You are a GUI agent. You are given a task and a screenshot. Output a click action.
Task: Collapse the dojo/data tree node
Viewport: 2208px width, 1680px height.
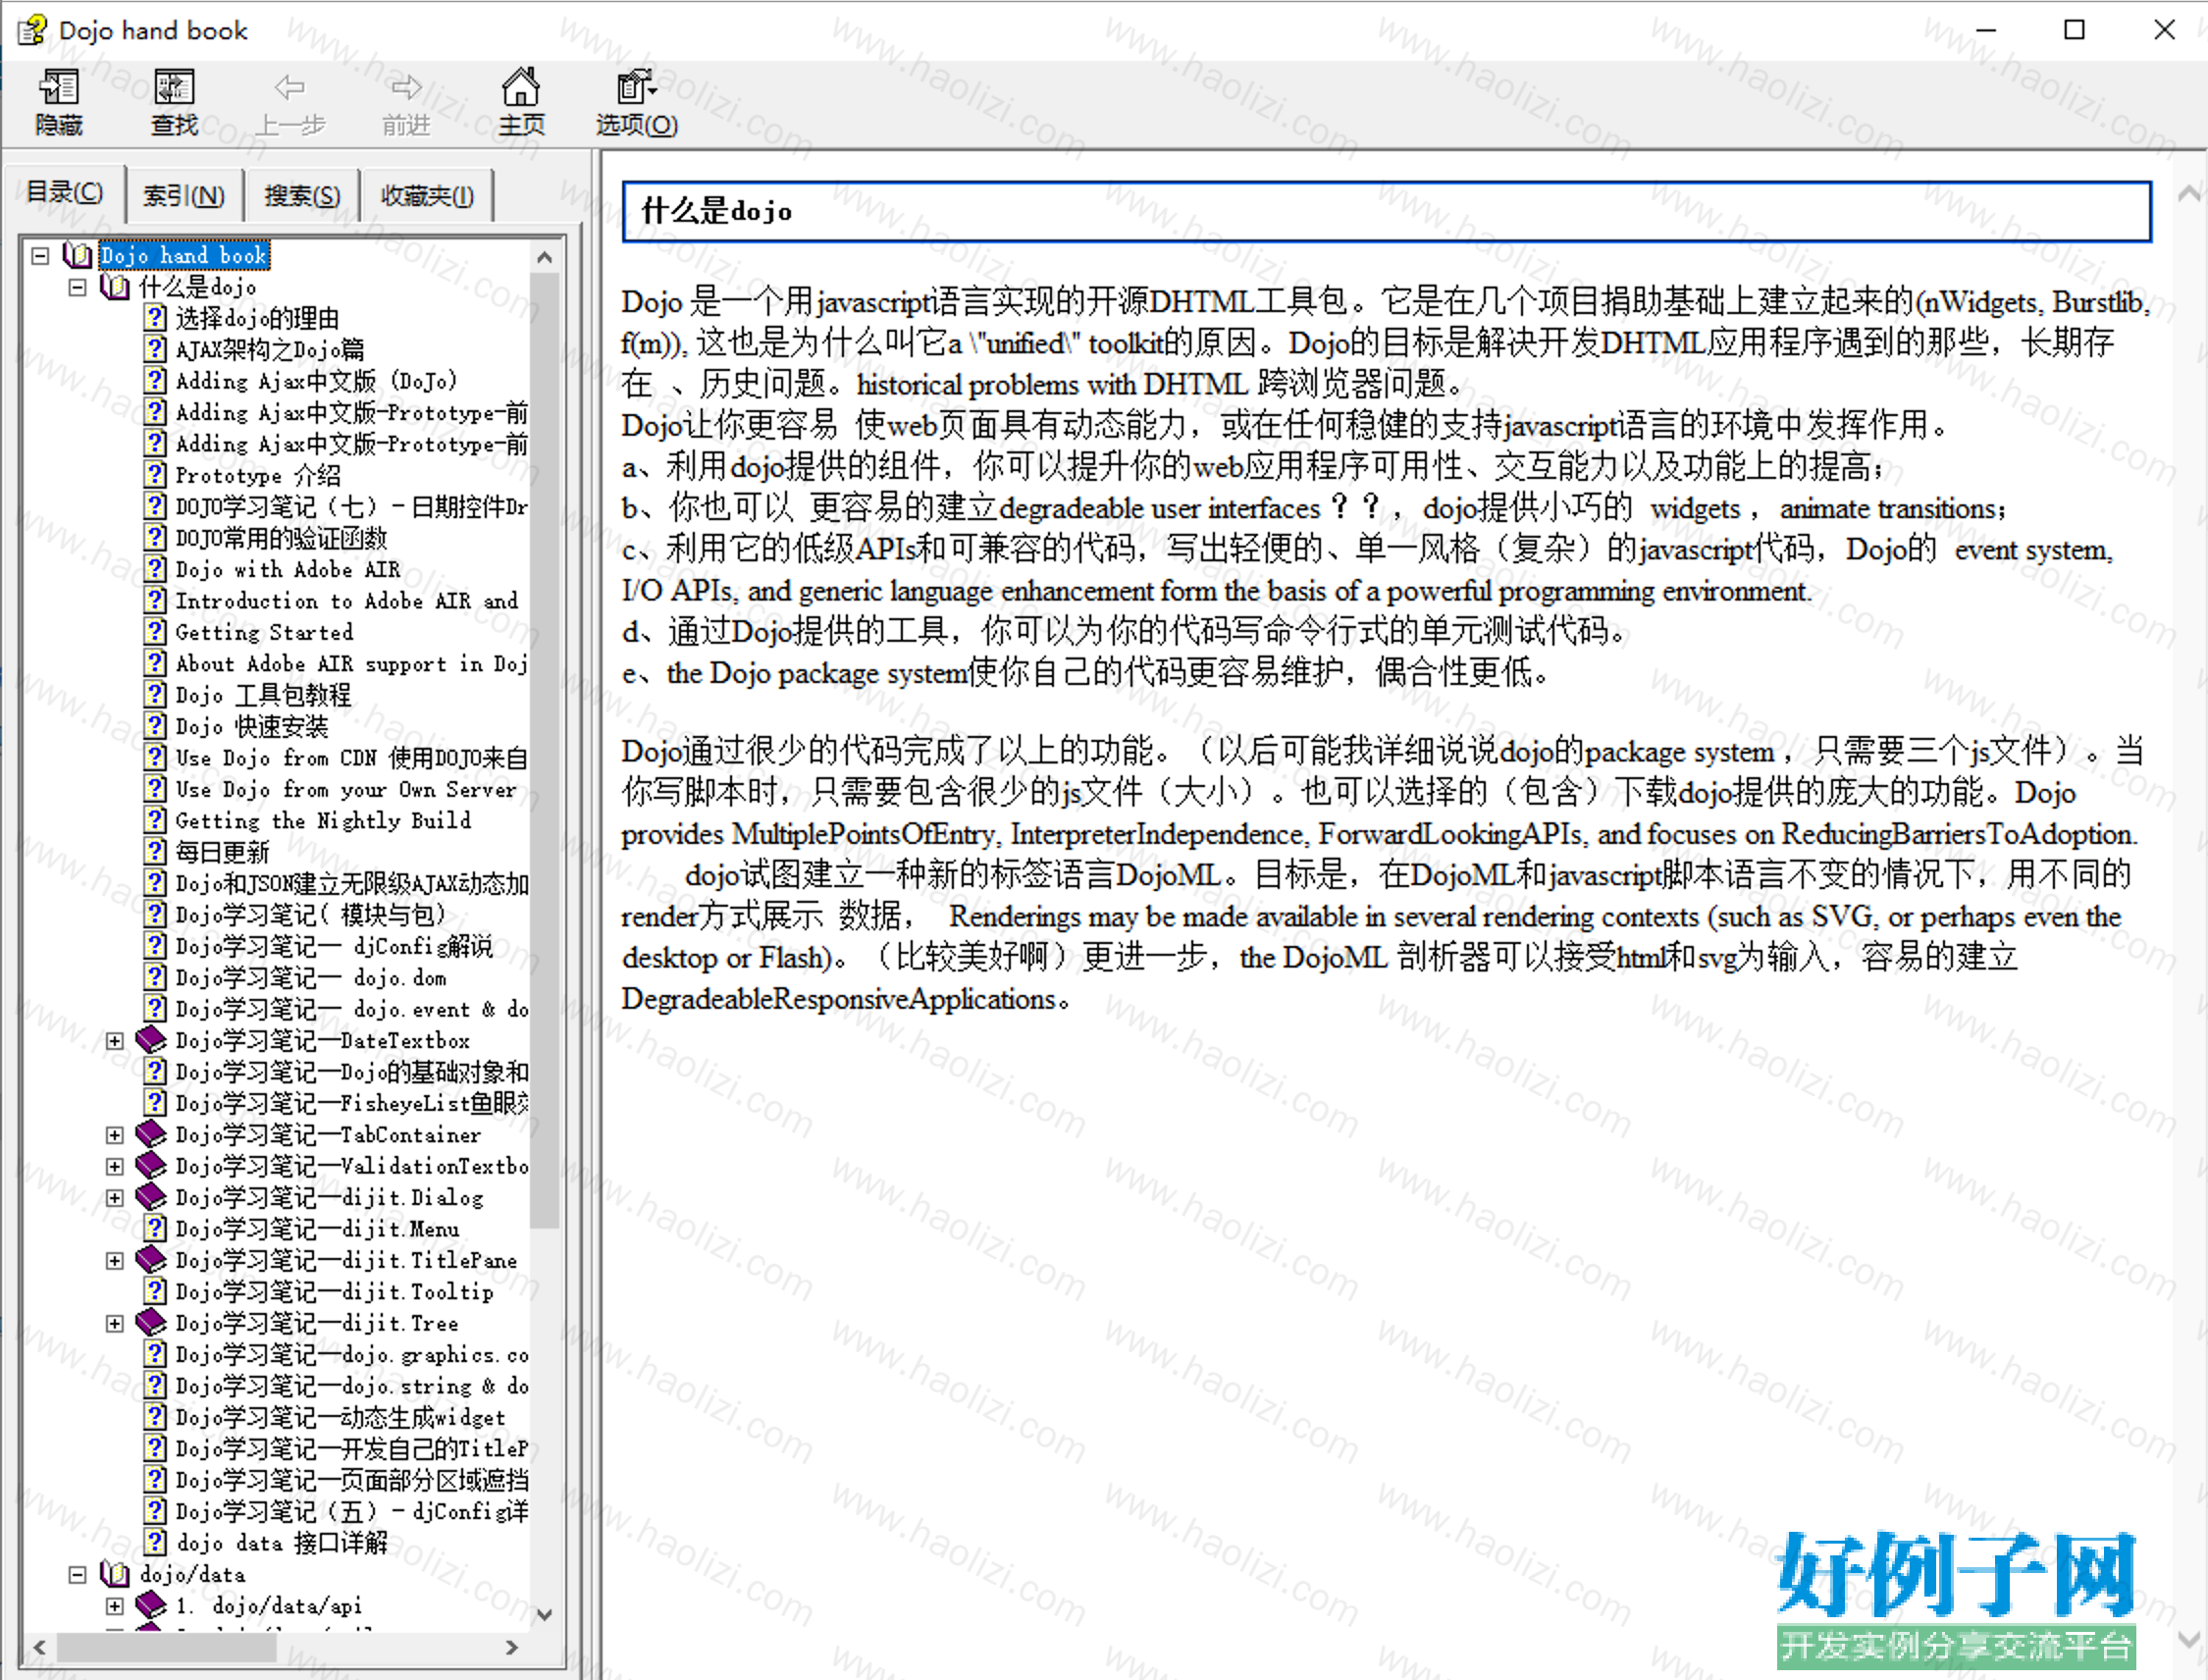(77, 1575)
